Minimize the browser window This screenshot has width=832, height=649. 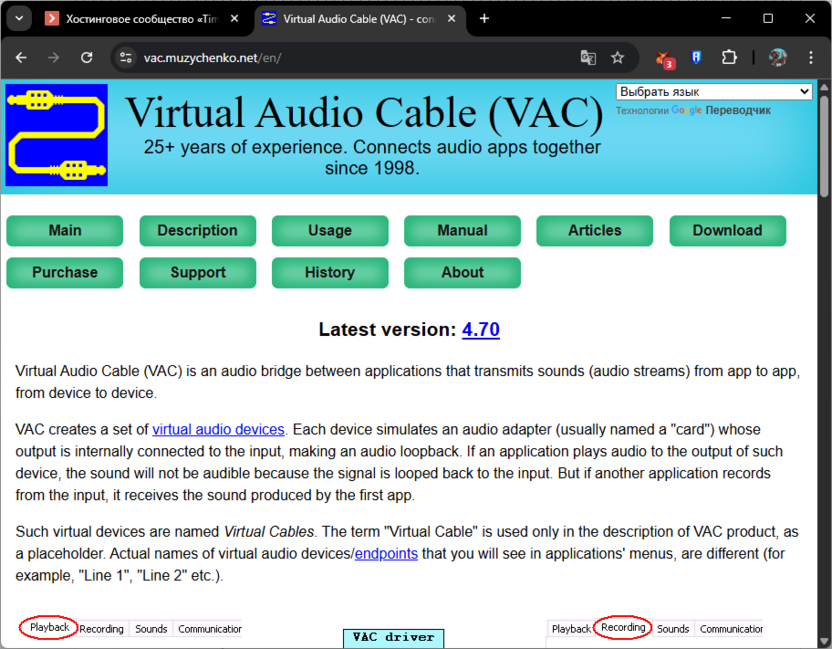[x=726, y=19]
